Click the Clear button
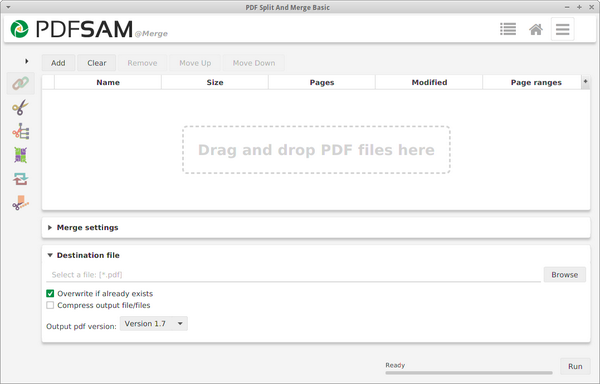Viewport: 600px width, 384px height. click(97, 63)
